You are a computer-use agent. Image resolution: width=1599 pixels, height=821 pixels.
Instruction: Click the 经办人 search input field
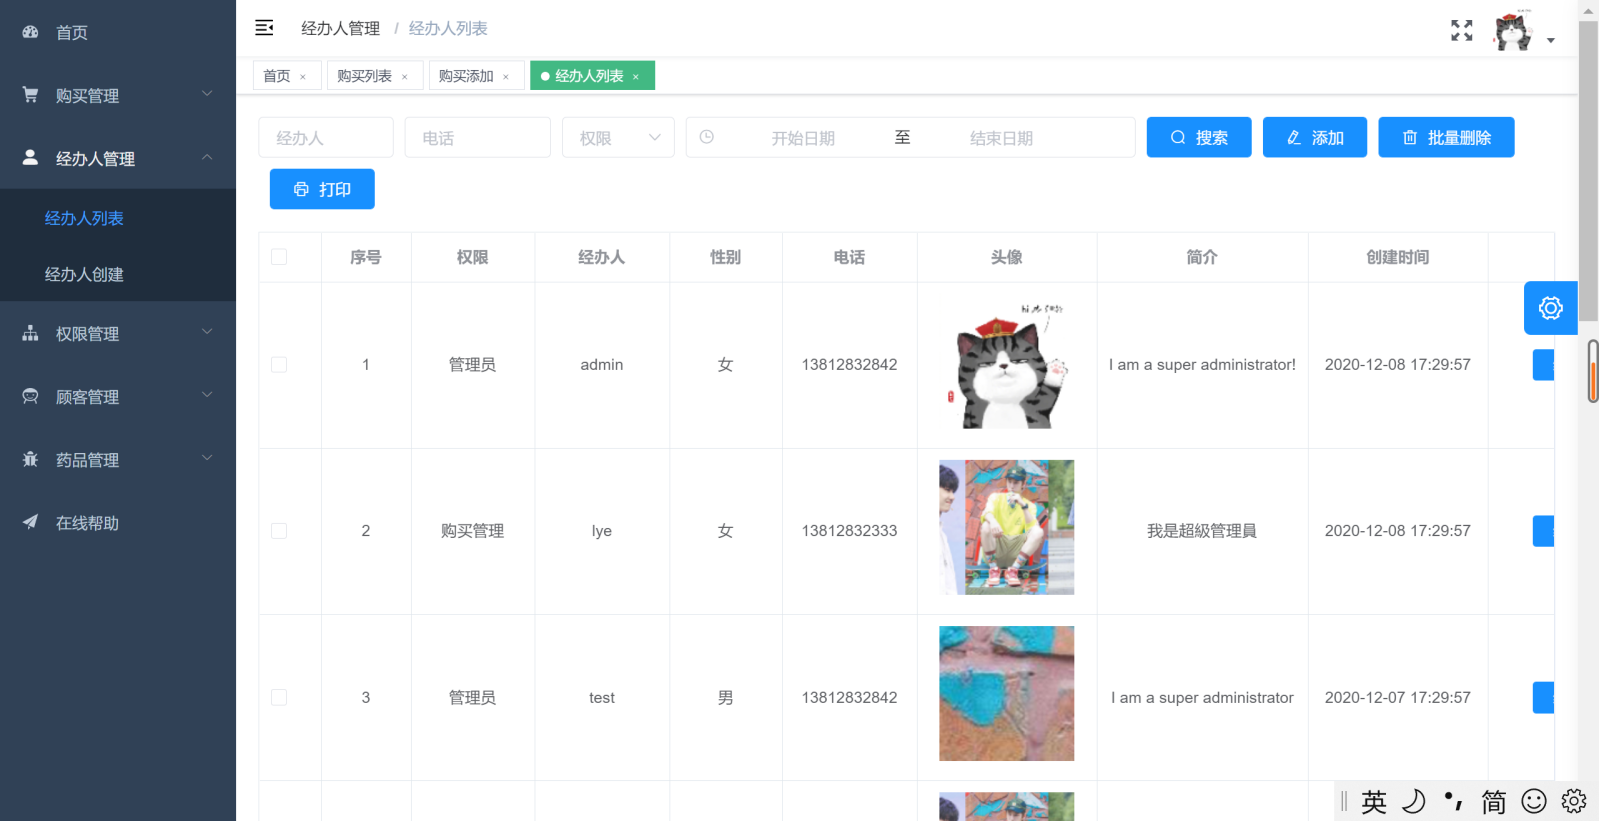pyautogui.click(x=326, y=137)
